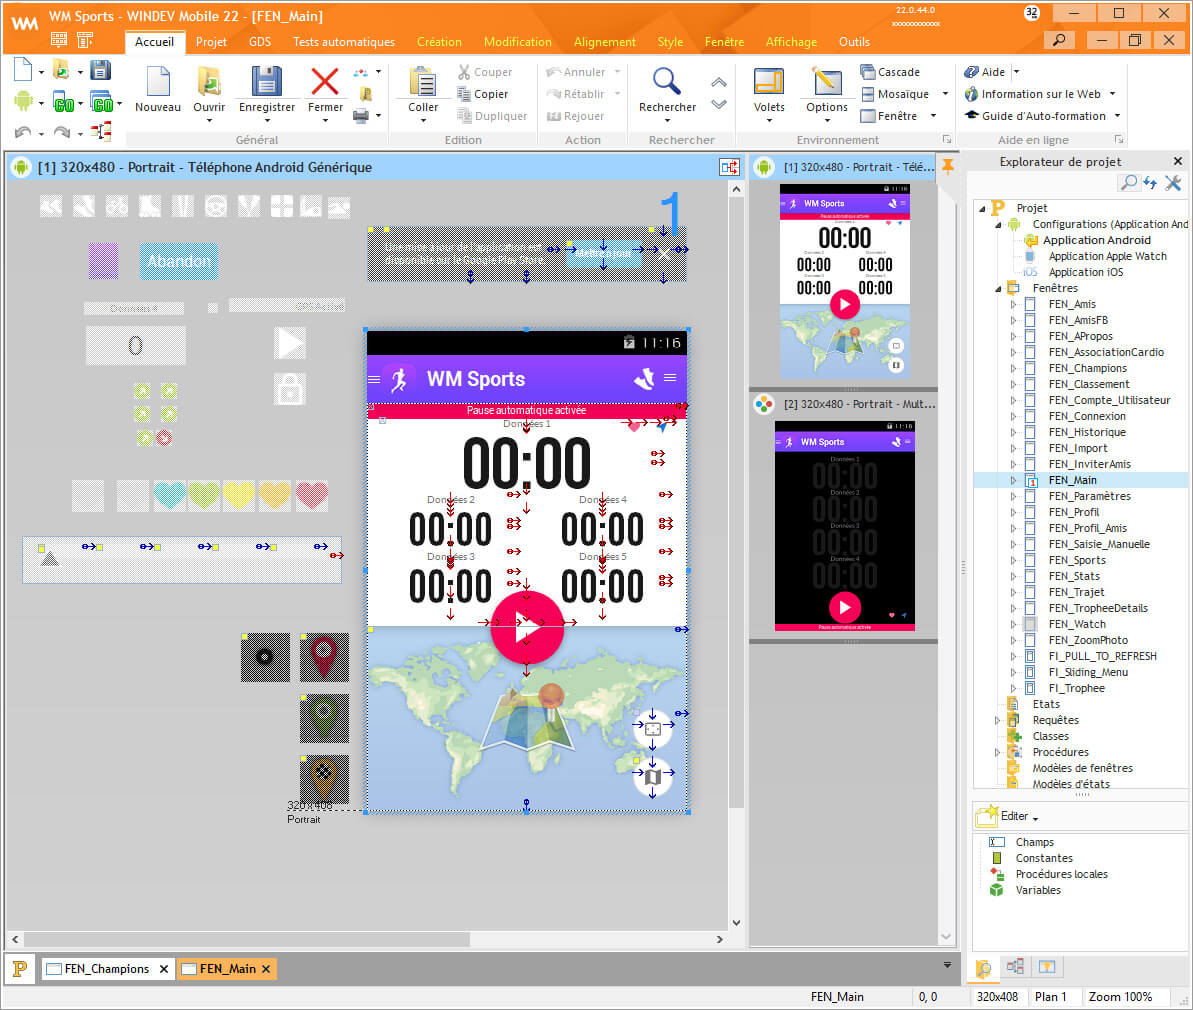The height and width of the screenshot is (1010, 1193).
Task: Click the orange pin icon beside preview pane
Action: 948,165
